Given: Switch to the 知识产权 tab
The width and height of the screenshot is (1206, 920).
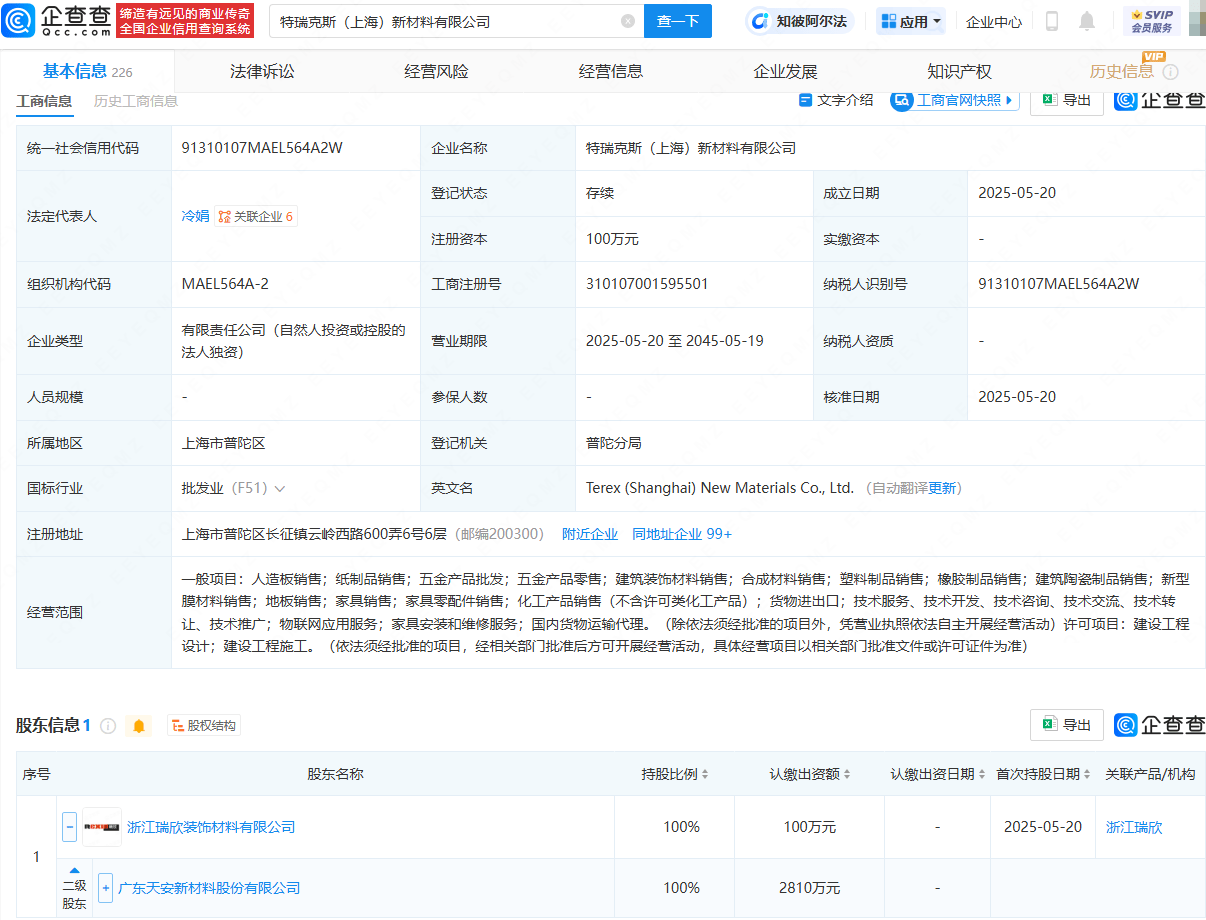Looking at the screenshot, I should pyautogui.click(x=959, y=71).
